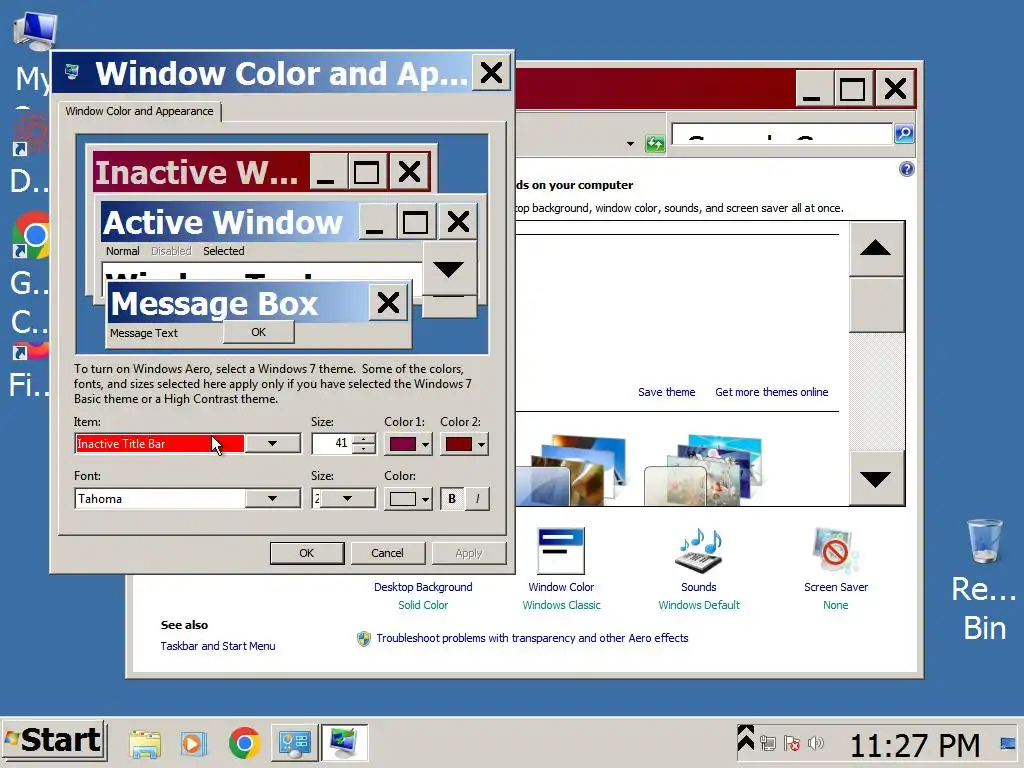Click the Action Center flag tray icon
Viewport: 1024px width, 768px height.
[792, 743]
